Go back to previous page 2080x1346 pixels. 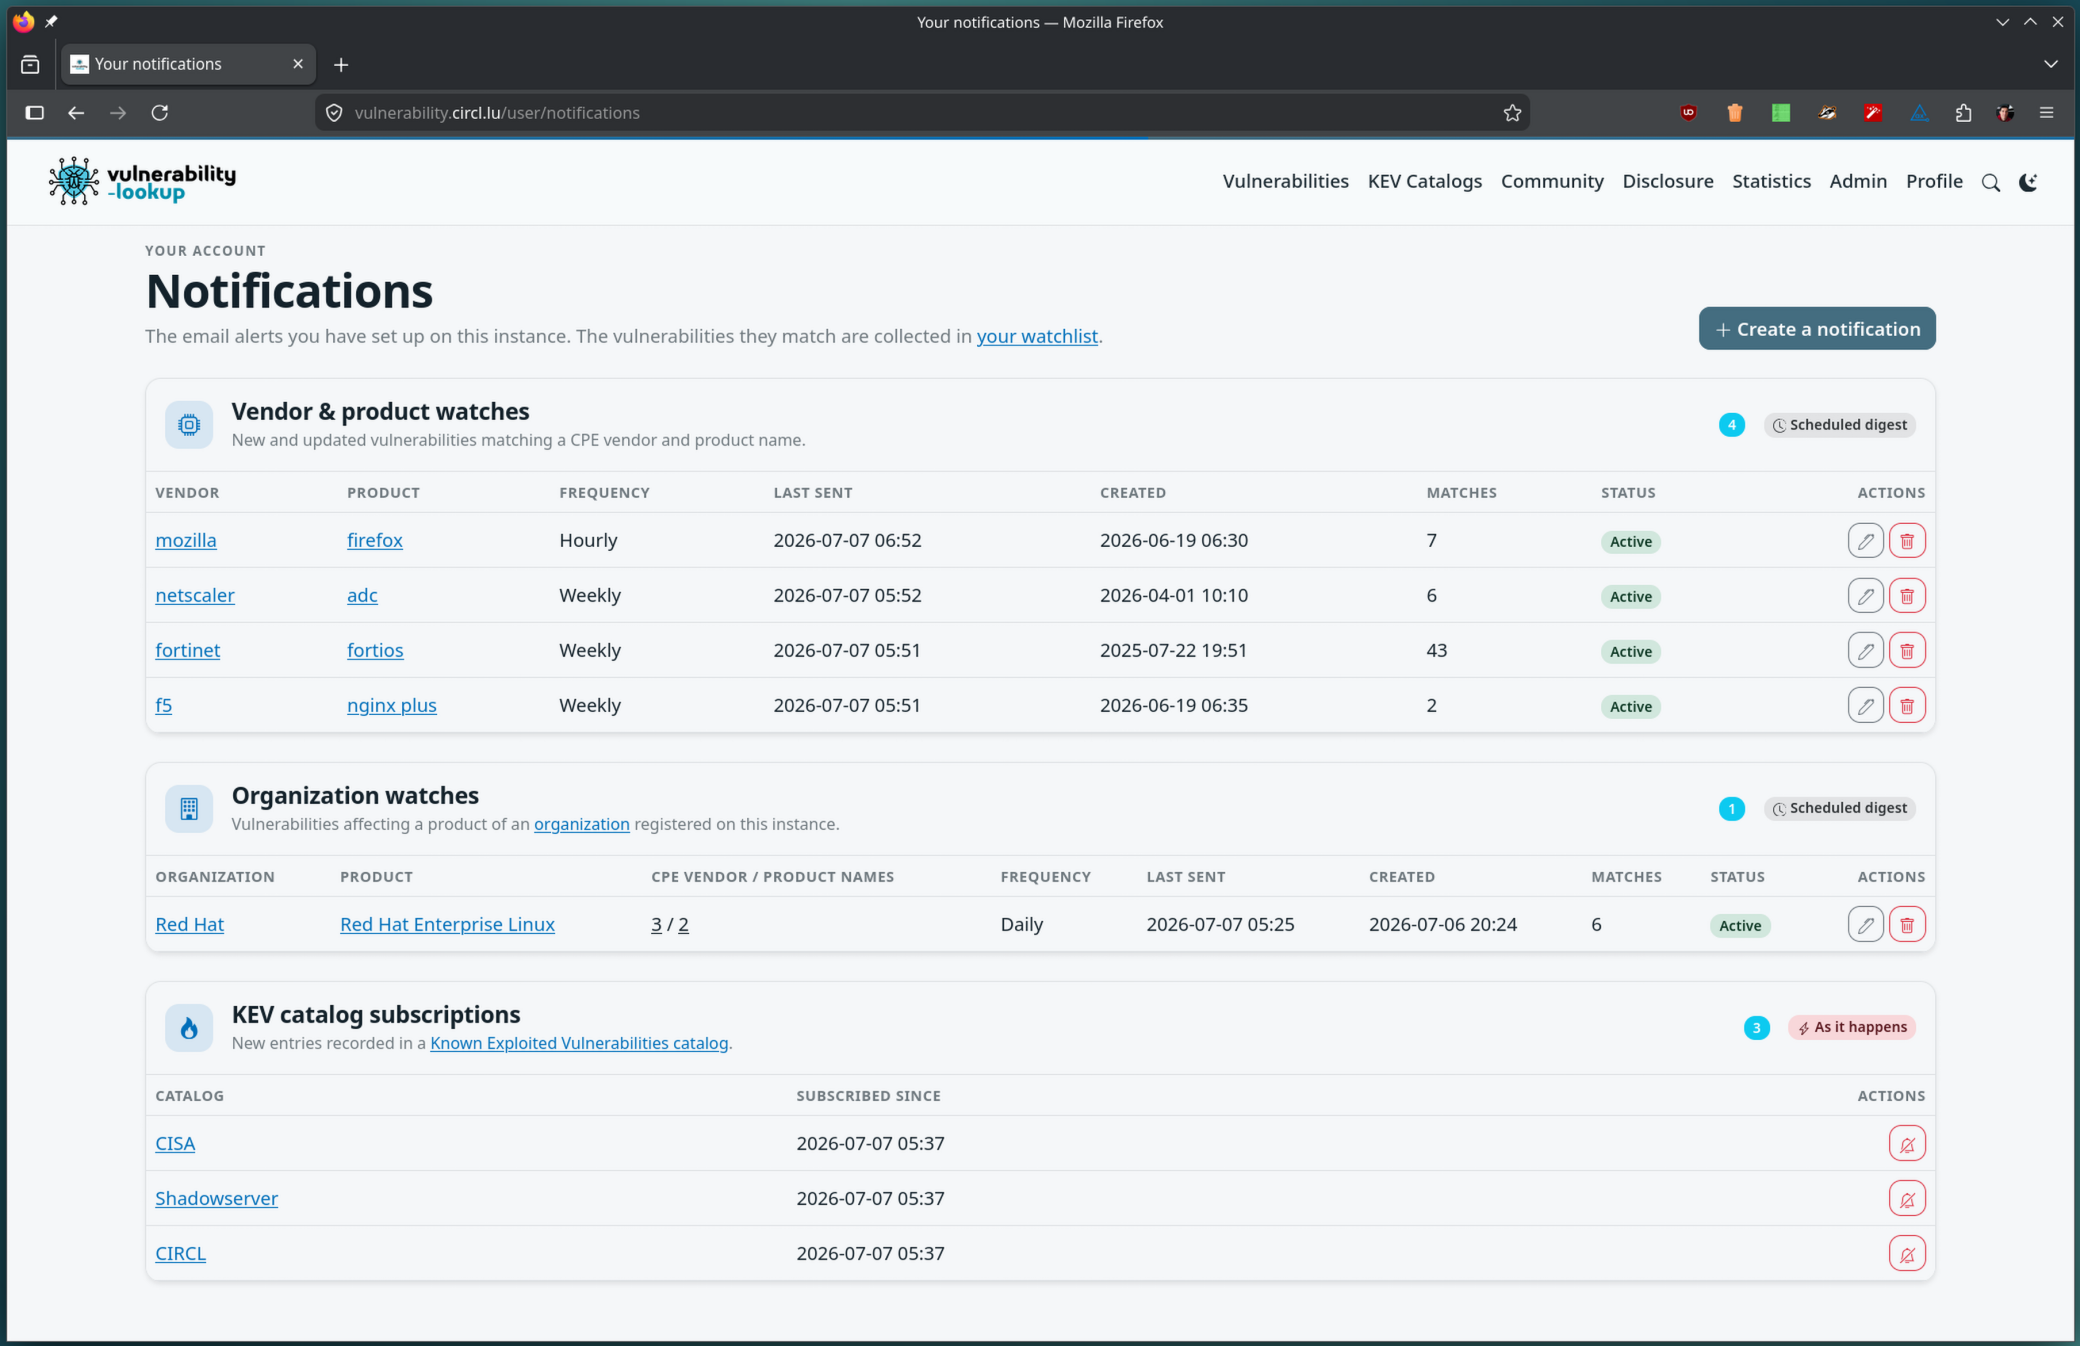pyautogui.click(x=76, y=113)
